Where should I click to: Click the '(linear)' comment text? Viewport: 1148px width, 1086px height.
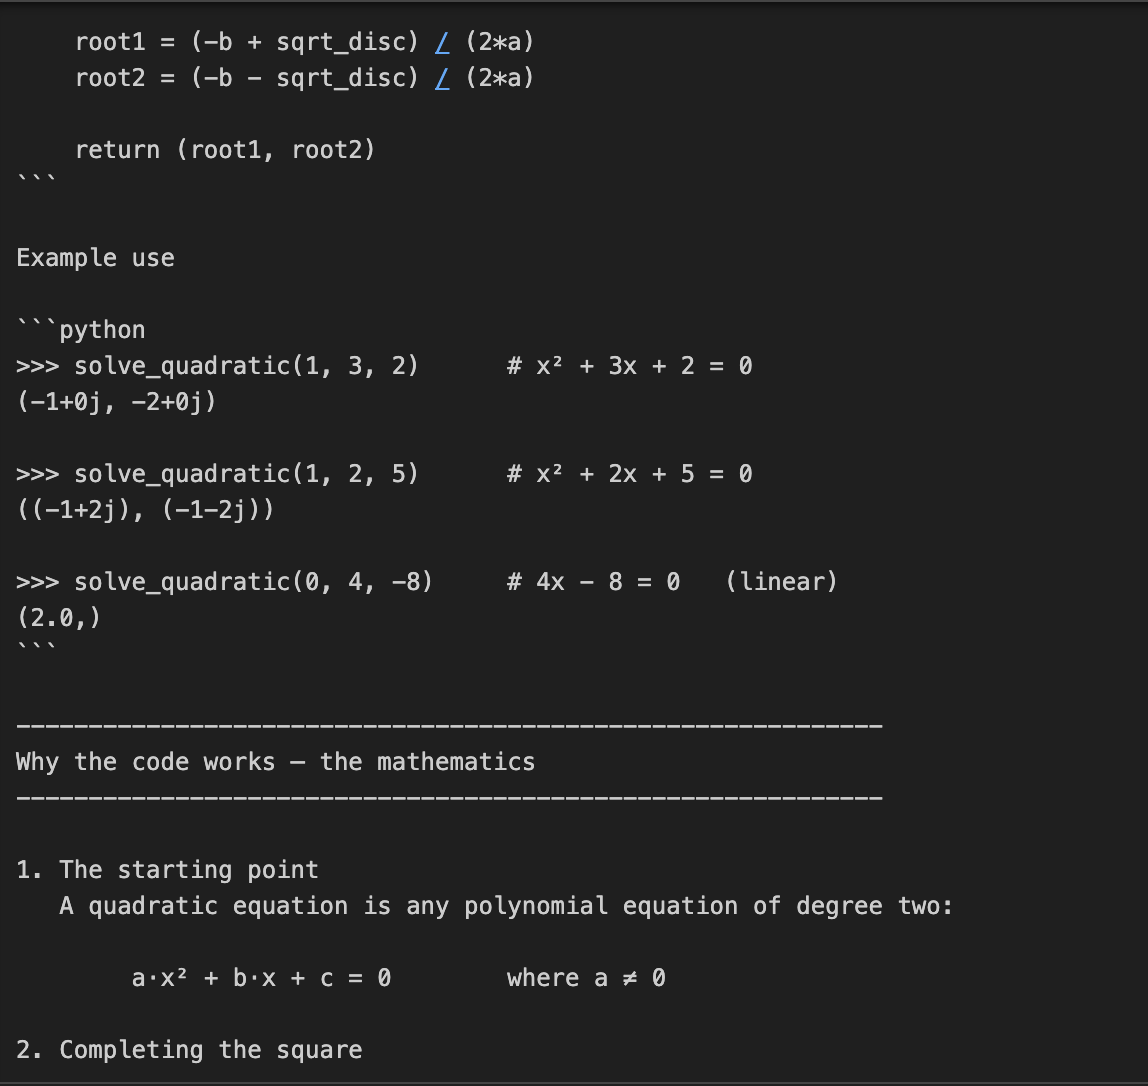[781, 582]
